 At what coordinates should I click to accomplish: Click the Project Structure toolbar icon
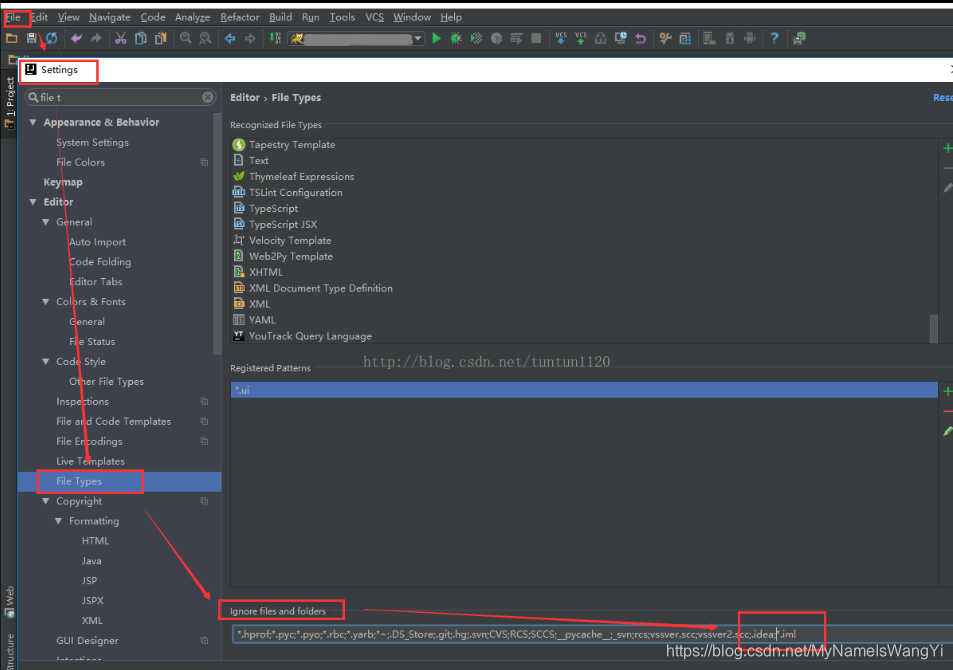pyautogui.click(x=685, y=38)
